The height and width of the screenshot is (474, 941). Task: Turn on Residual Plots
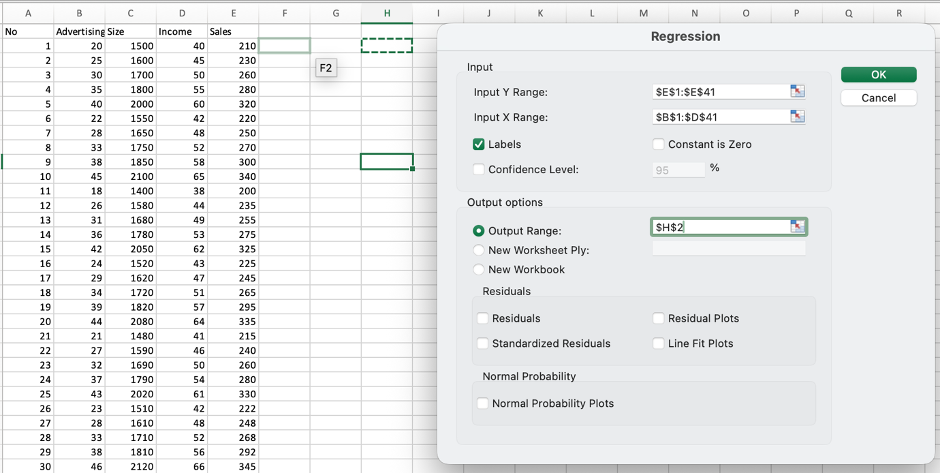[x=659, y=319]
